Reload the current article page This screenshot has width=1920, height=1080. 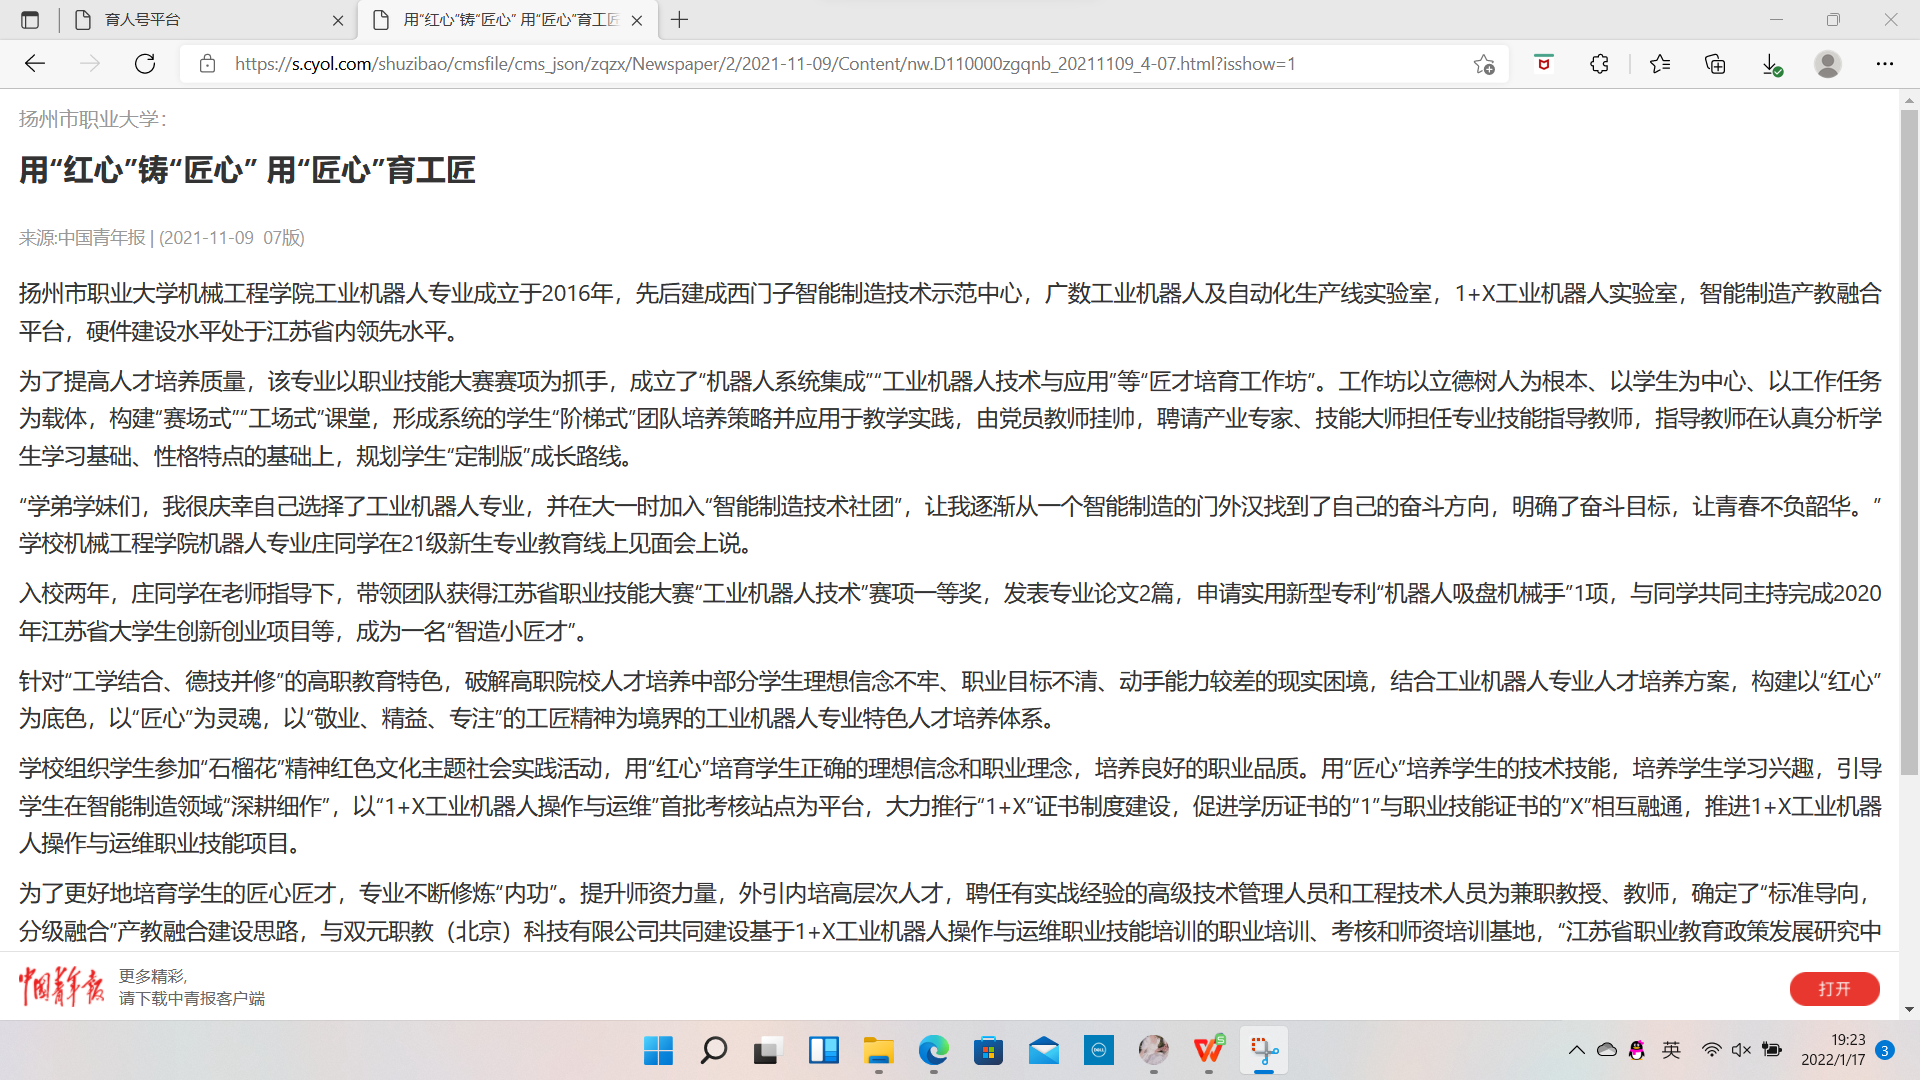pyautogui.click(x=145, y=64)
